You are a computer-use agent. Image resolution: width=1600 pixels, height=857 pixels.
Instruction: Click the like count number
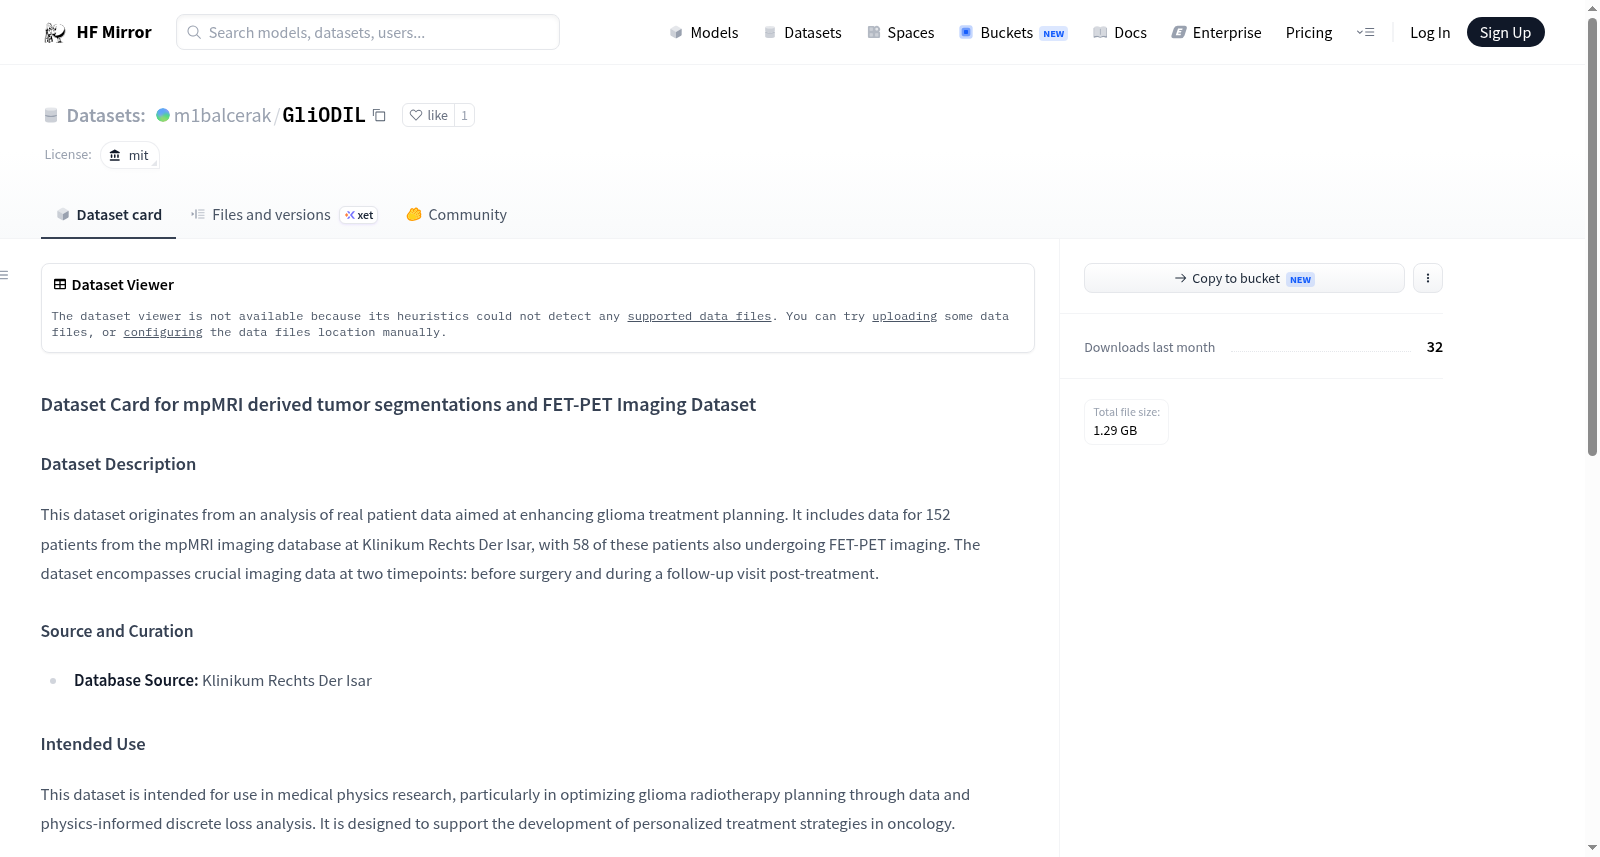click(x=464, y=115)
